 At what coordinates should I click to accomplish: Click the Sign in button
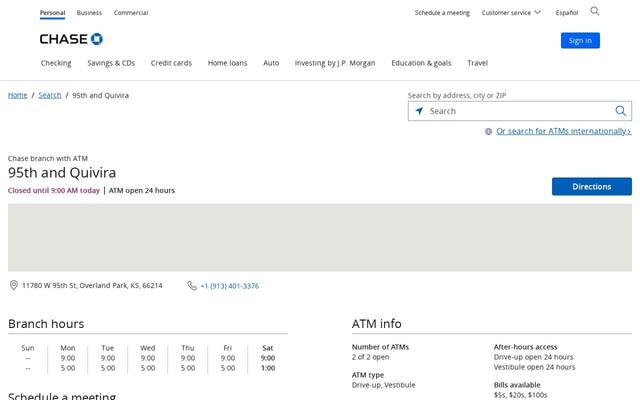pos(580,40)
